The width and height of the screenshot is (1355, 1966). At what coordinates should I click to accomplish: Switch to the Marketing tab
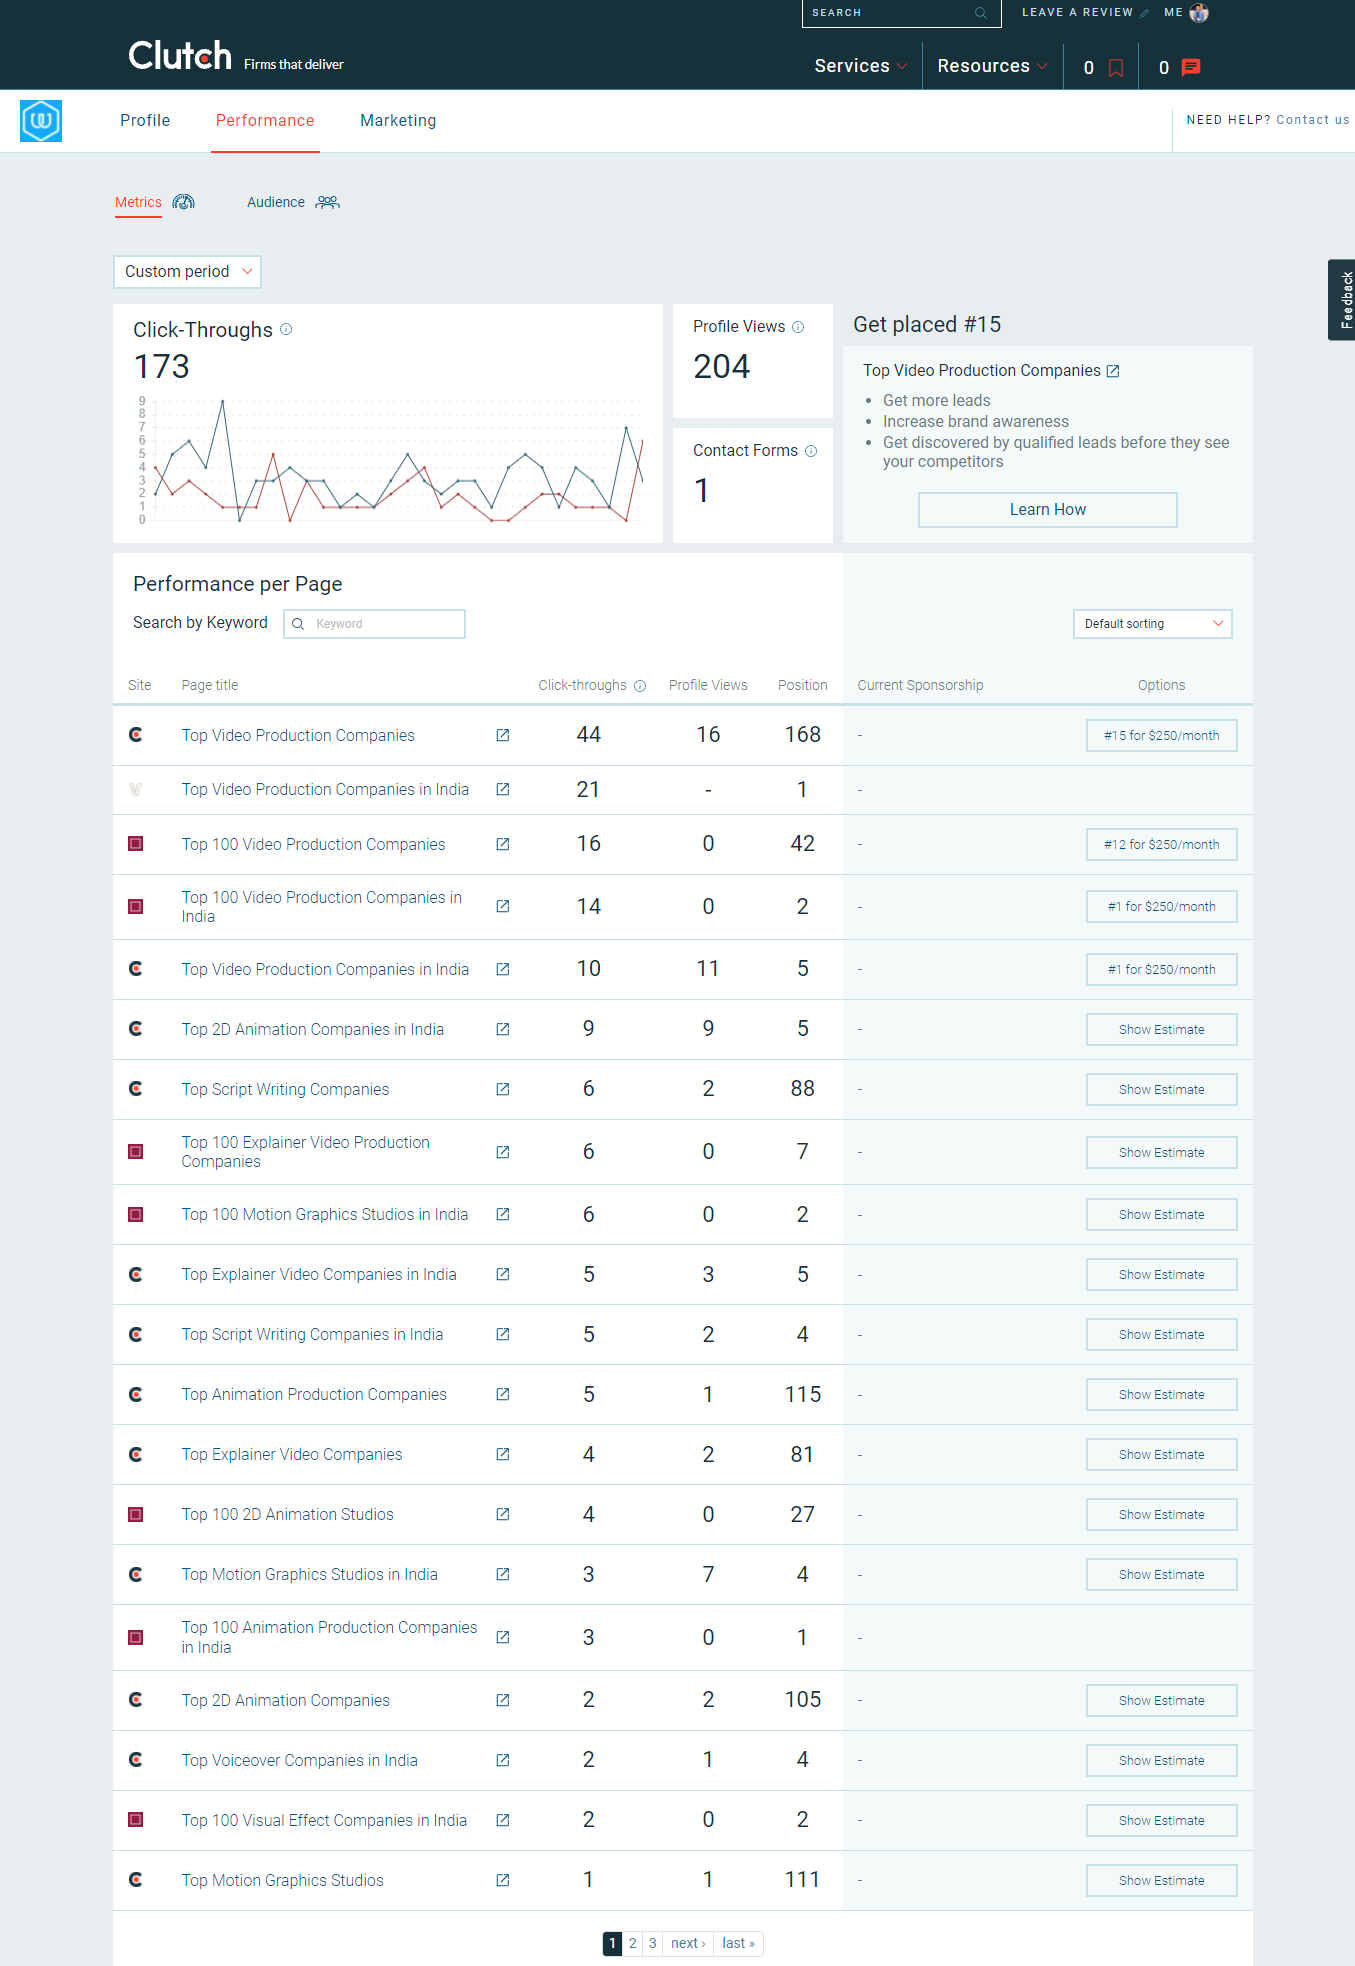[398, 121]
